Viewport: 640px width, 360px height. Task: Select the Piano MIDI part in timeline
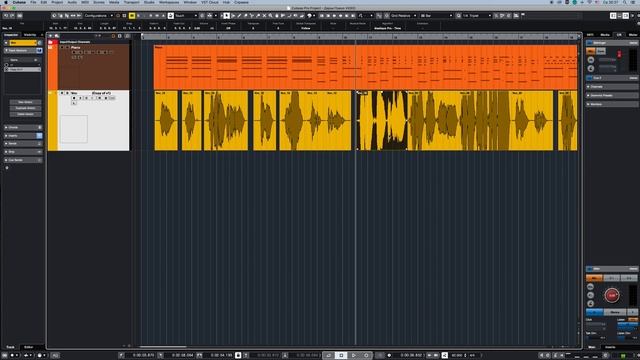365,67
